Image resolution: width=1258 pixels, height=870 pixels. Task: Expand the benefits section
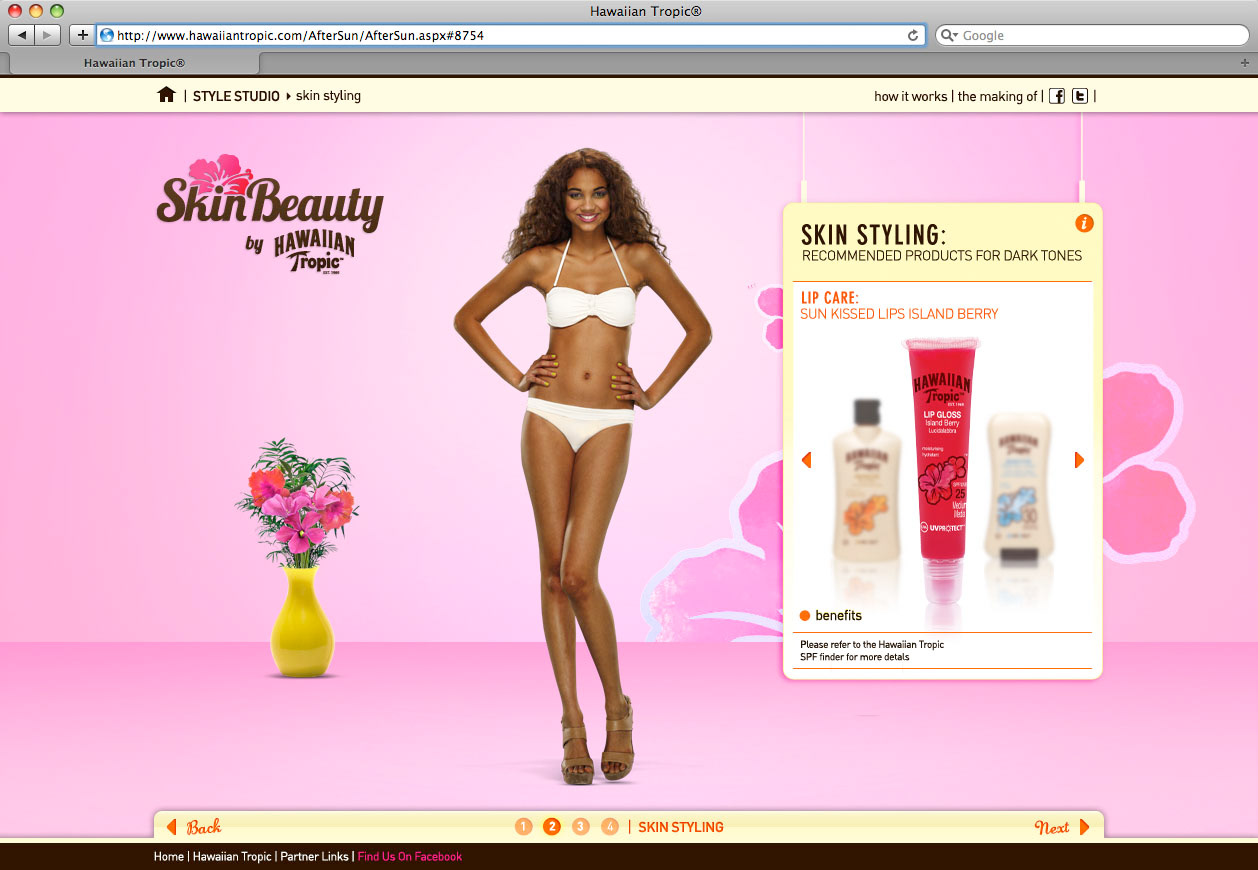pos(831,615)
